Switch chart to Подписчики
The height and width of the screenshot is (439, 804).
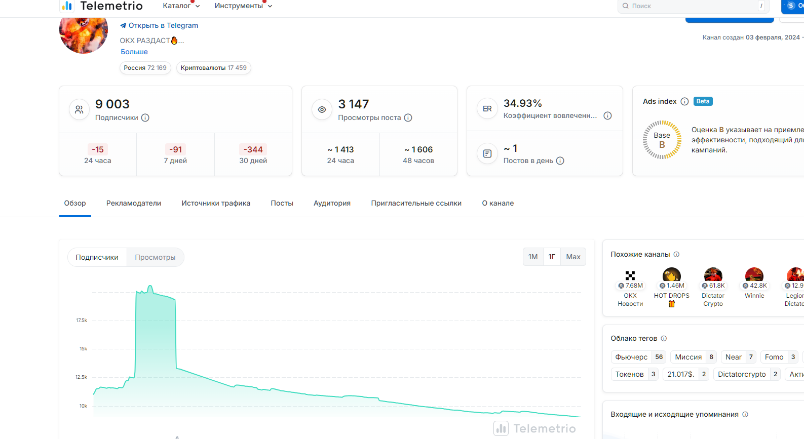97,257
